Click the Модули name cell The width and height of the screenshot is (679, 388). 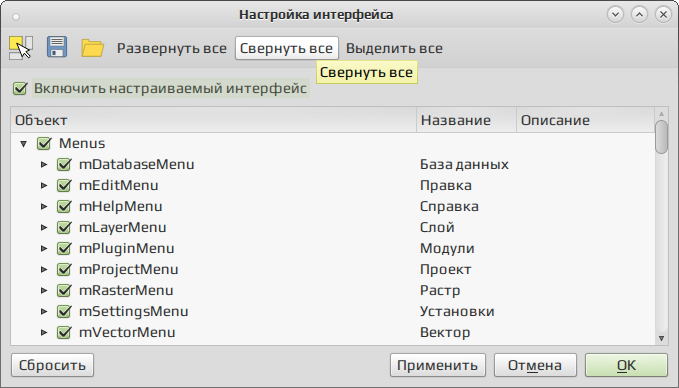(447, 249)
